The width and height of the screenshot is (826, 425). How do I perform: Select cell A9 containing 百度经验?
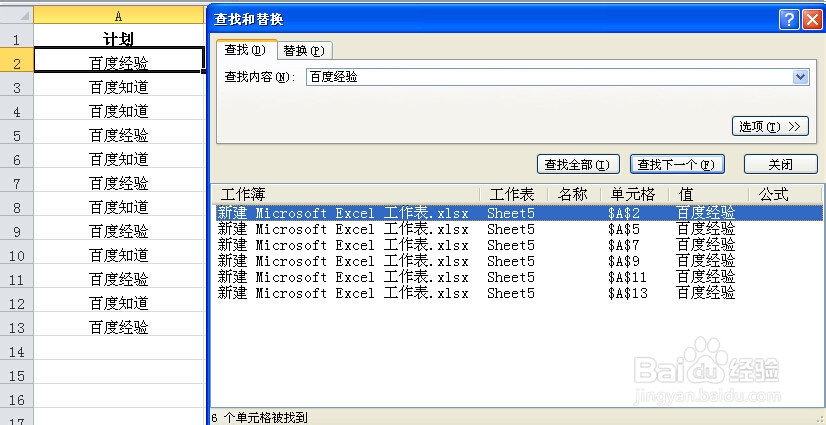pyautogui.click(x=119, y=229)
